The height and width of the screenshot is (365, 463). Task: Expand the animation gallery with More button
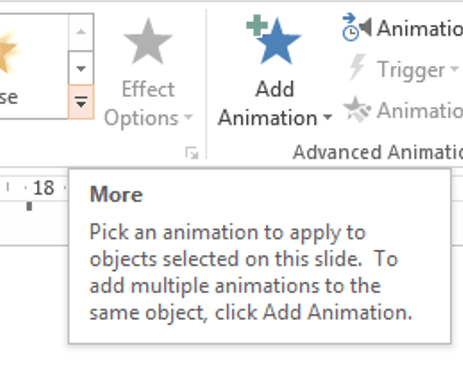tap(81, 102)
